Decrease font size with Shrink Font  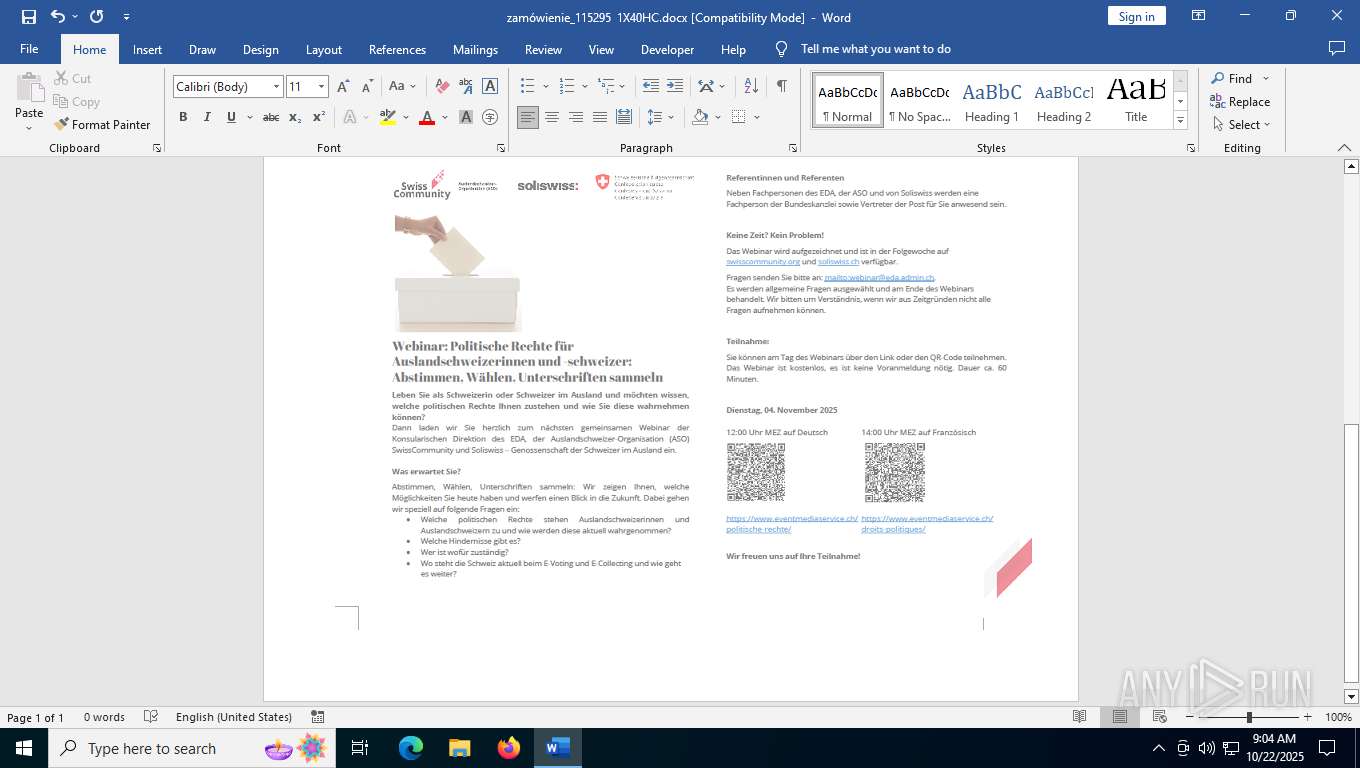coord(366,87)
